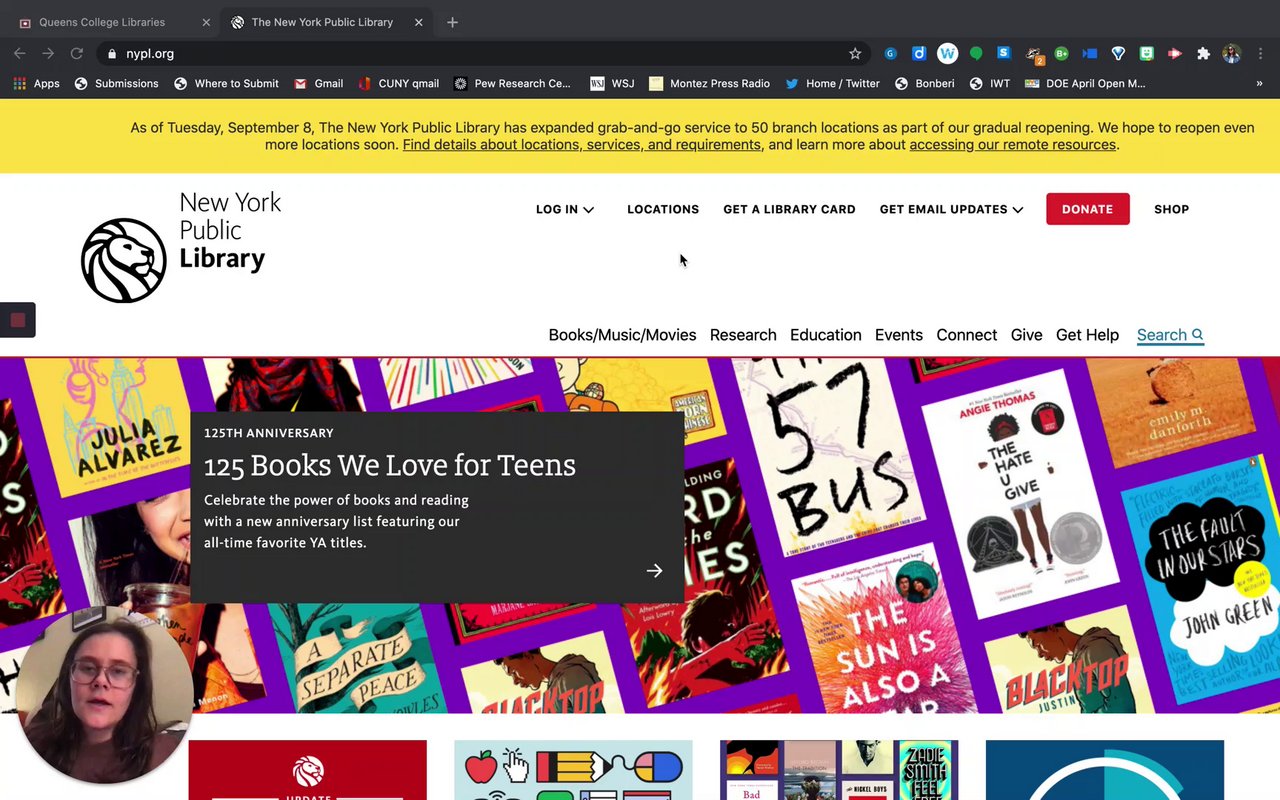Open a new tab with plus icon

tap(452, 22)
